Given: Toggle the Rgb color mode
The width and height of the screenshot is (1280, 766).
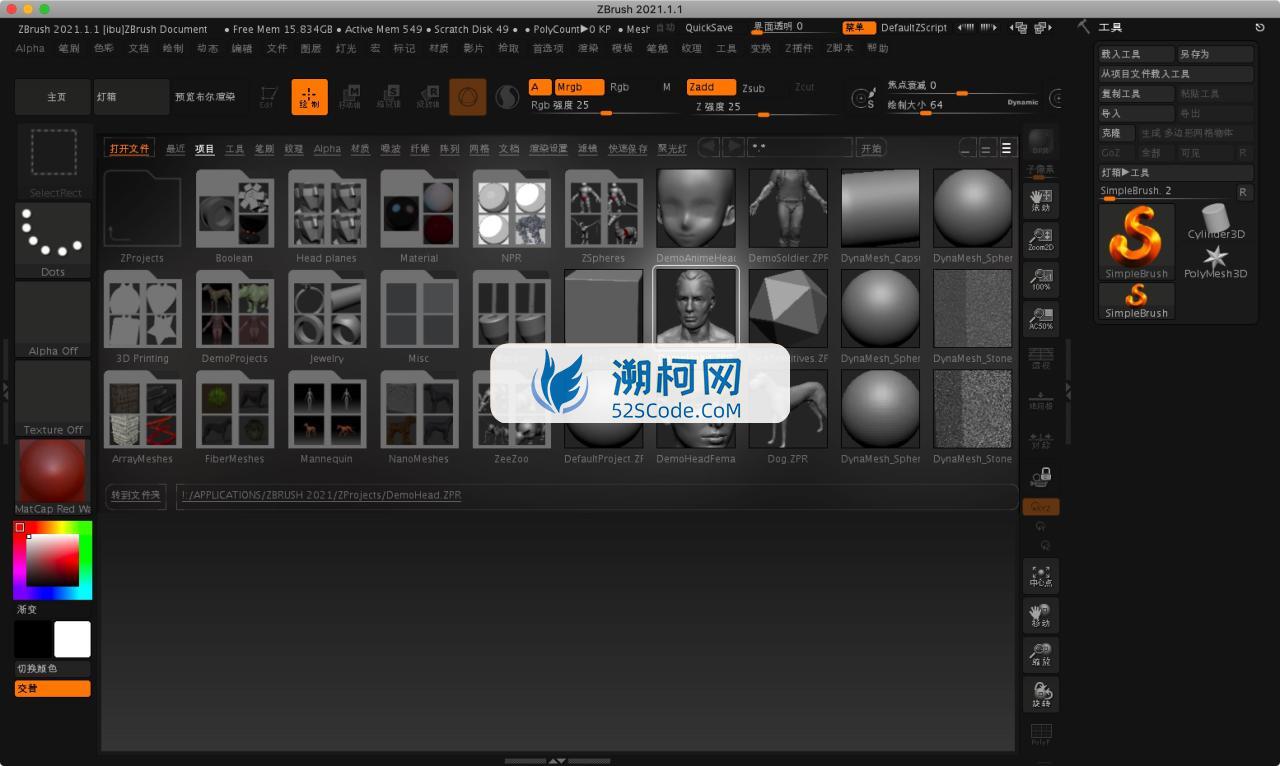Looking at the screenshot, I should [620, 87].
